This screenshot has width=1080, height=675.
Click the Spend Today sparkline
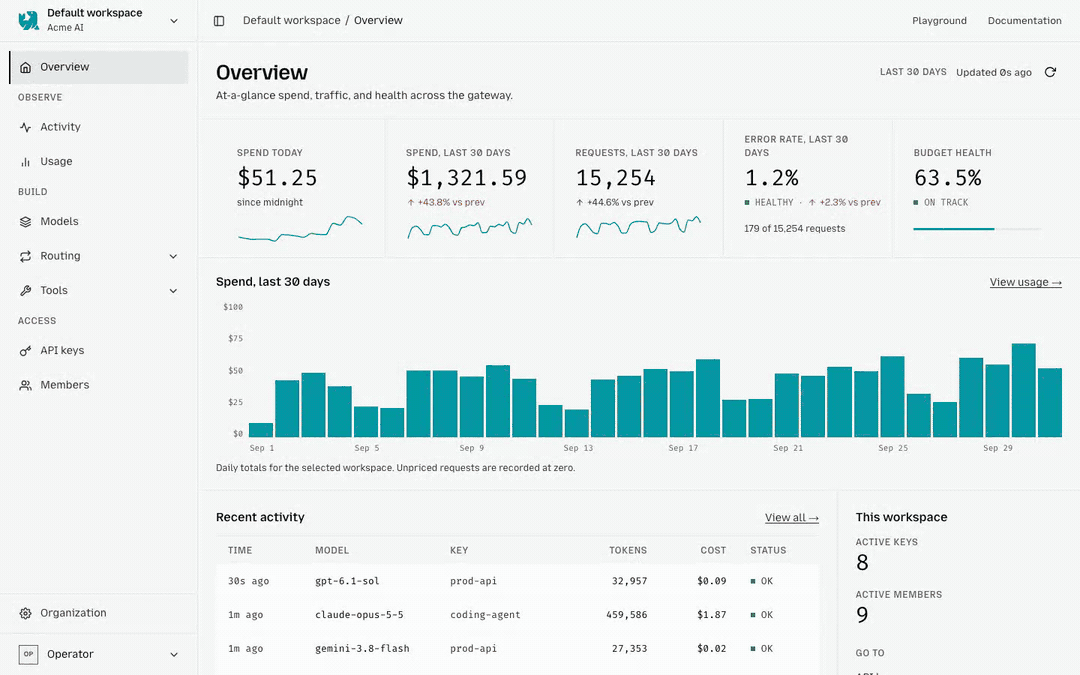click(x=300, y=229)
